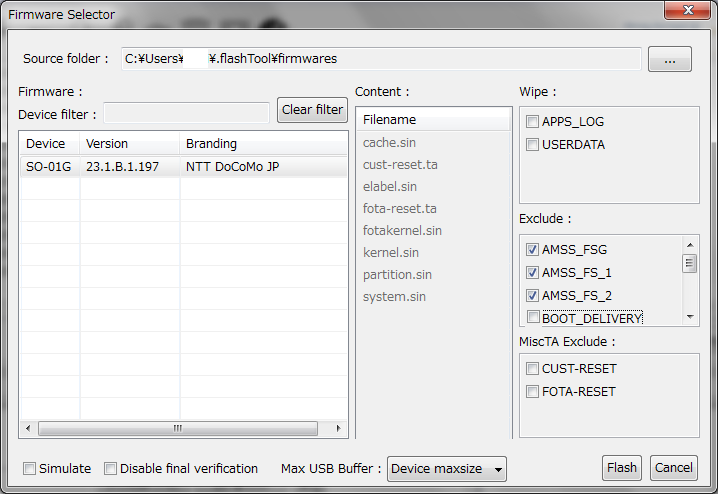Focus the Source folder path field
Image resolution: width=718 pixels, height=494 pixels.
(381, 59)
